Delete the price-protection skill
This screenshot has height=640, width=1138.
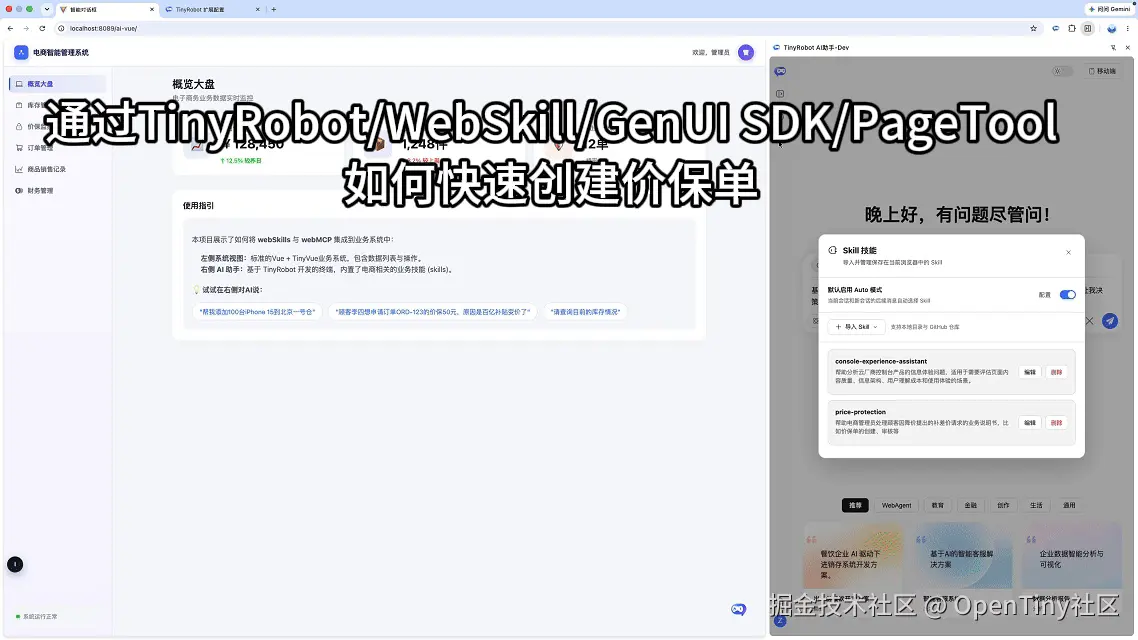tap(1056, 422)
